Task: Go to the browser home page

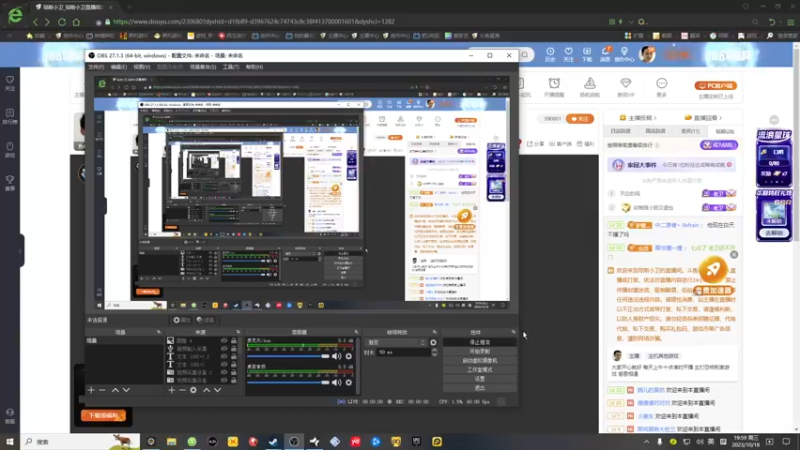Action: [x=77, y=22]
